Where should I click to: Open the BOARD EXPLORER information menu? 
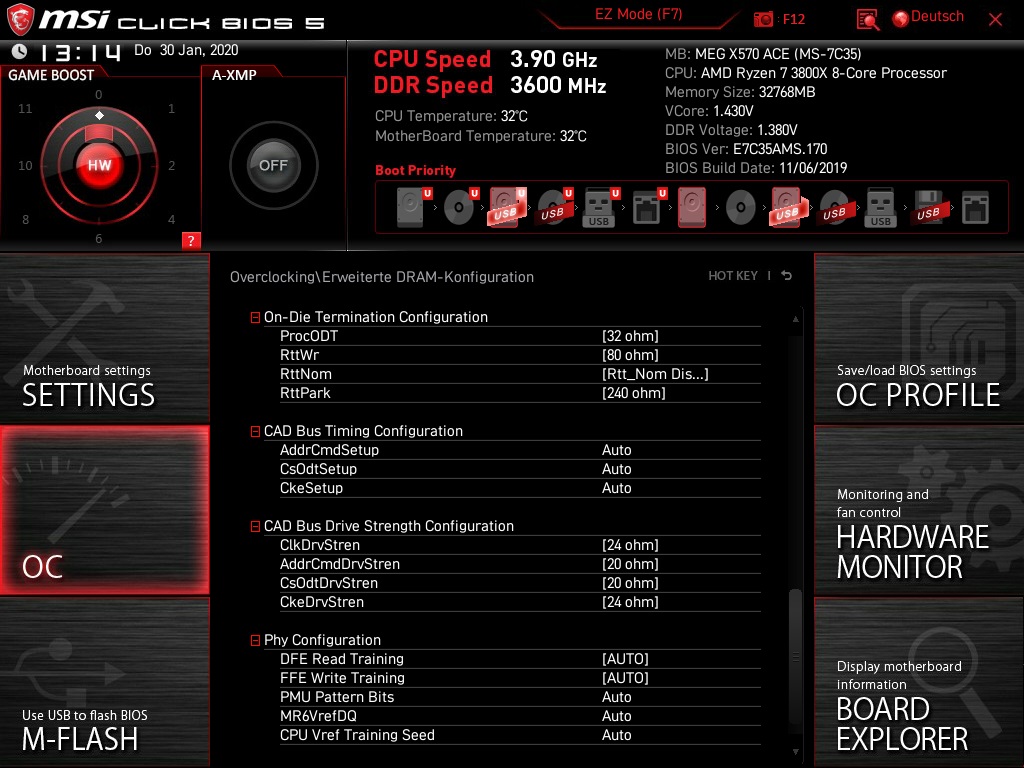coord(919,682)
